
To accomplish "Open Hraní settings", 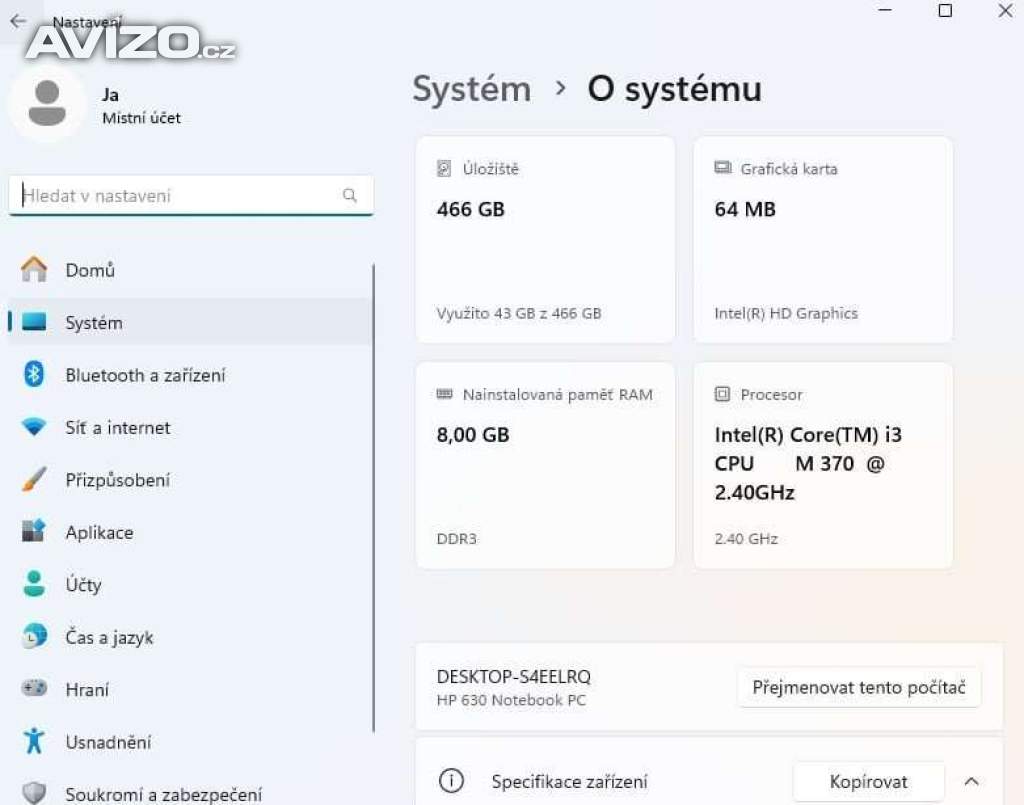I will click(191, 689).
